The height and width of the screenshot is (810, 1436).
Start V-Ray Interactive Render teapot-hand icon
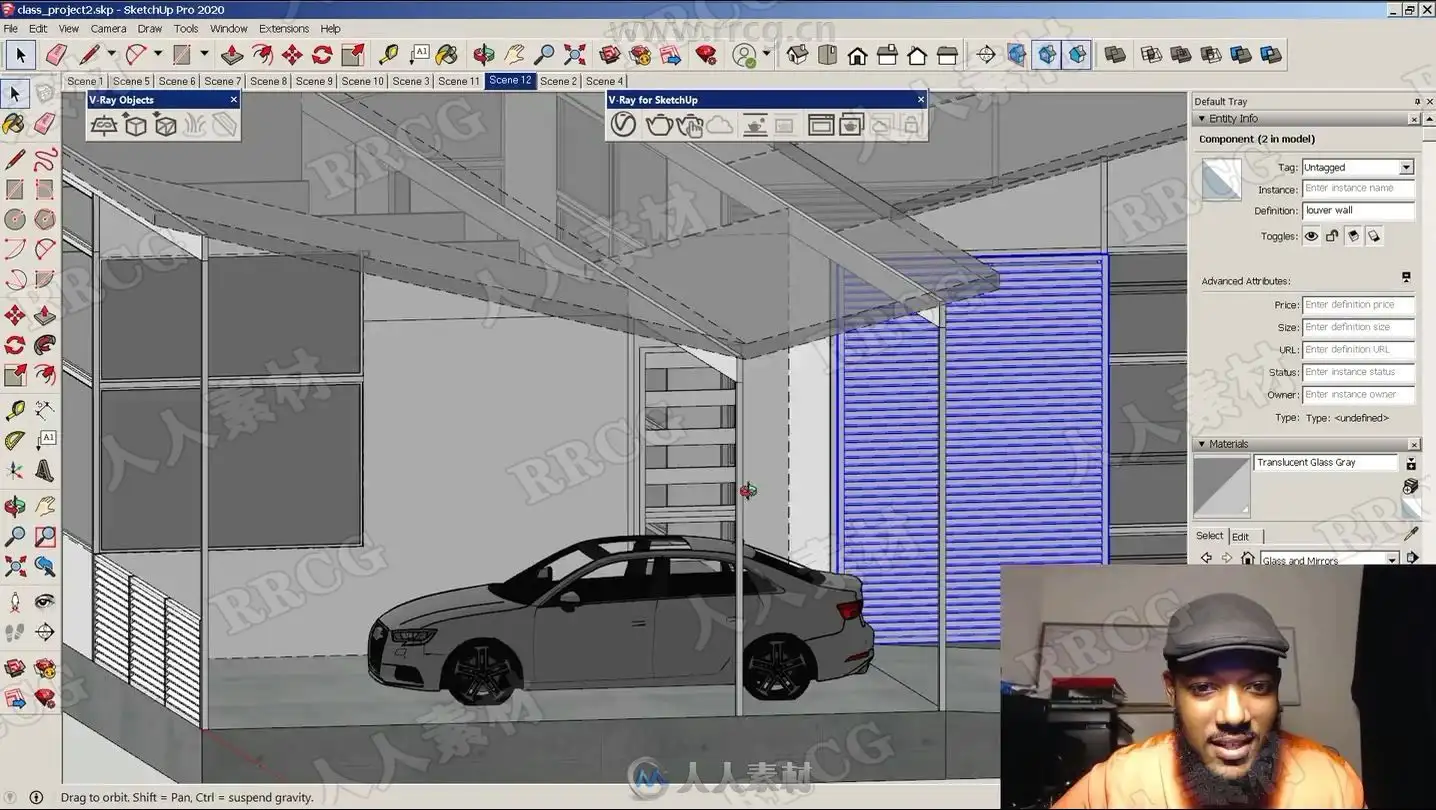click(x=689, y=125)
